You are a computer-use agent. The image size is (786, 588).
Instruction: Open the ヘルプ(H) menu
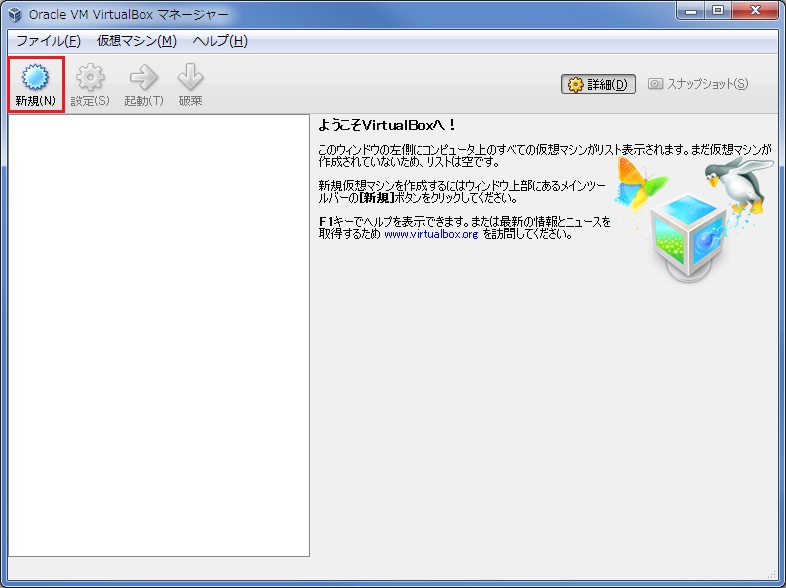220,41
